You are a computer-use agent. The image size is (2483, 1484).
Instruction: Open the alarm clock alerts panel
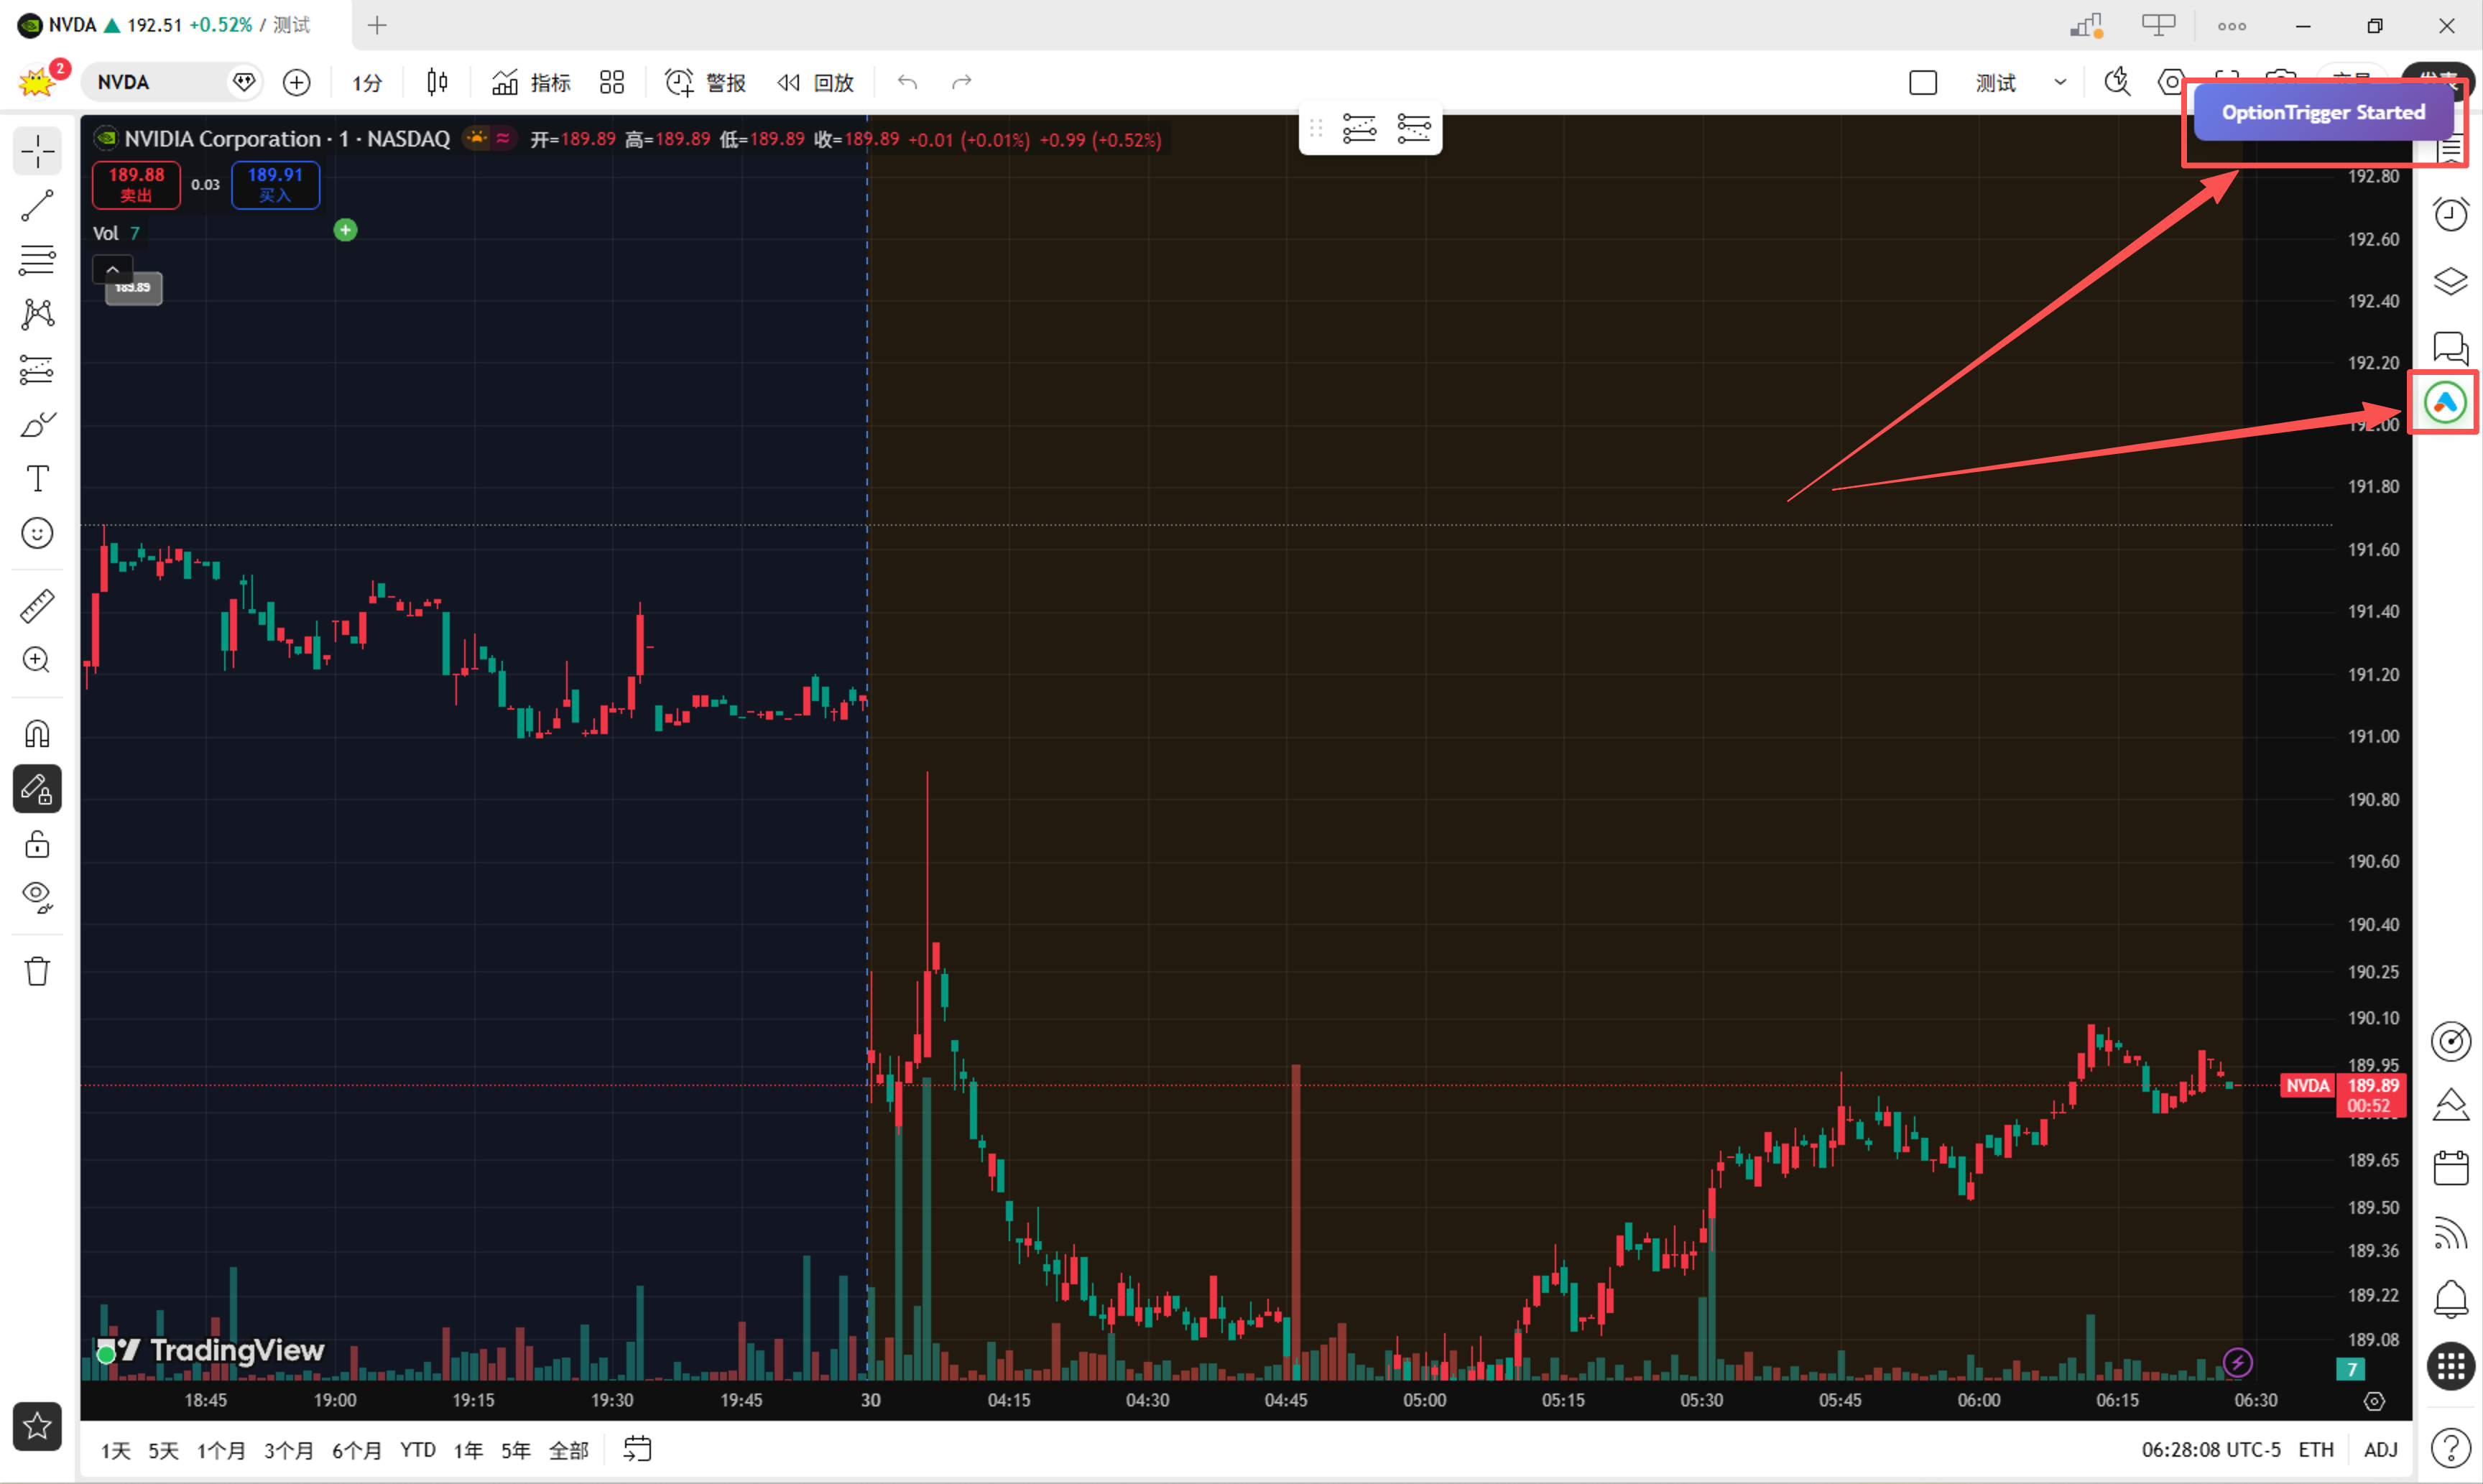(x=2450, y=214)
